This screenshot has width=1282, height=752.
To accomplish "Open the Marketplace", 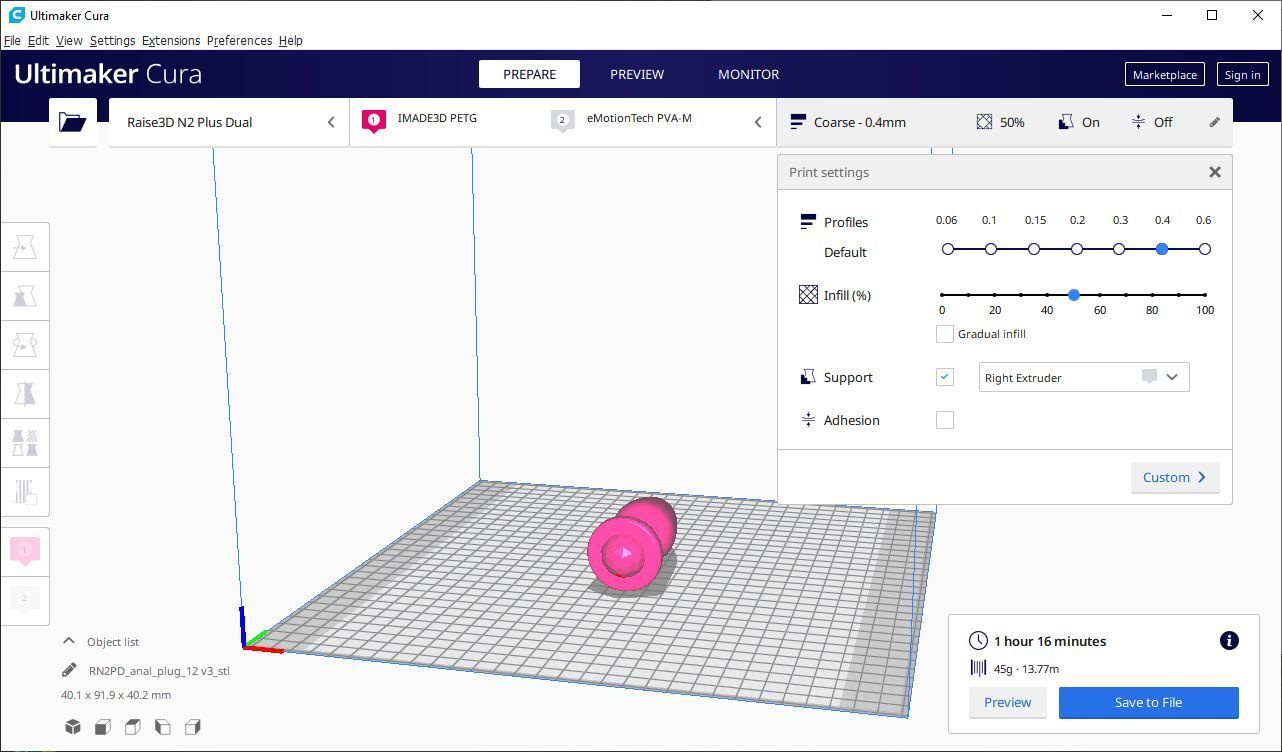I will [x=1164, y=75].
